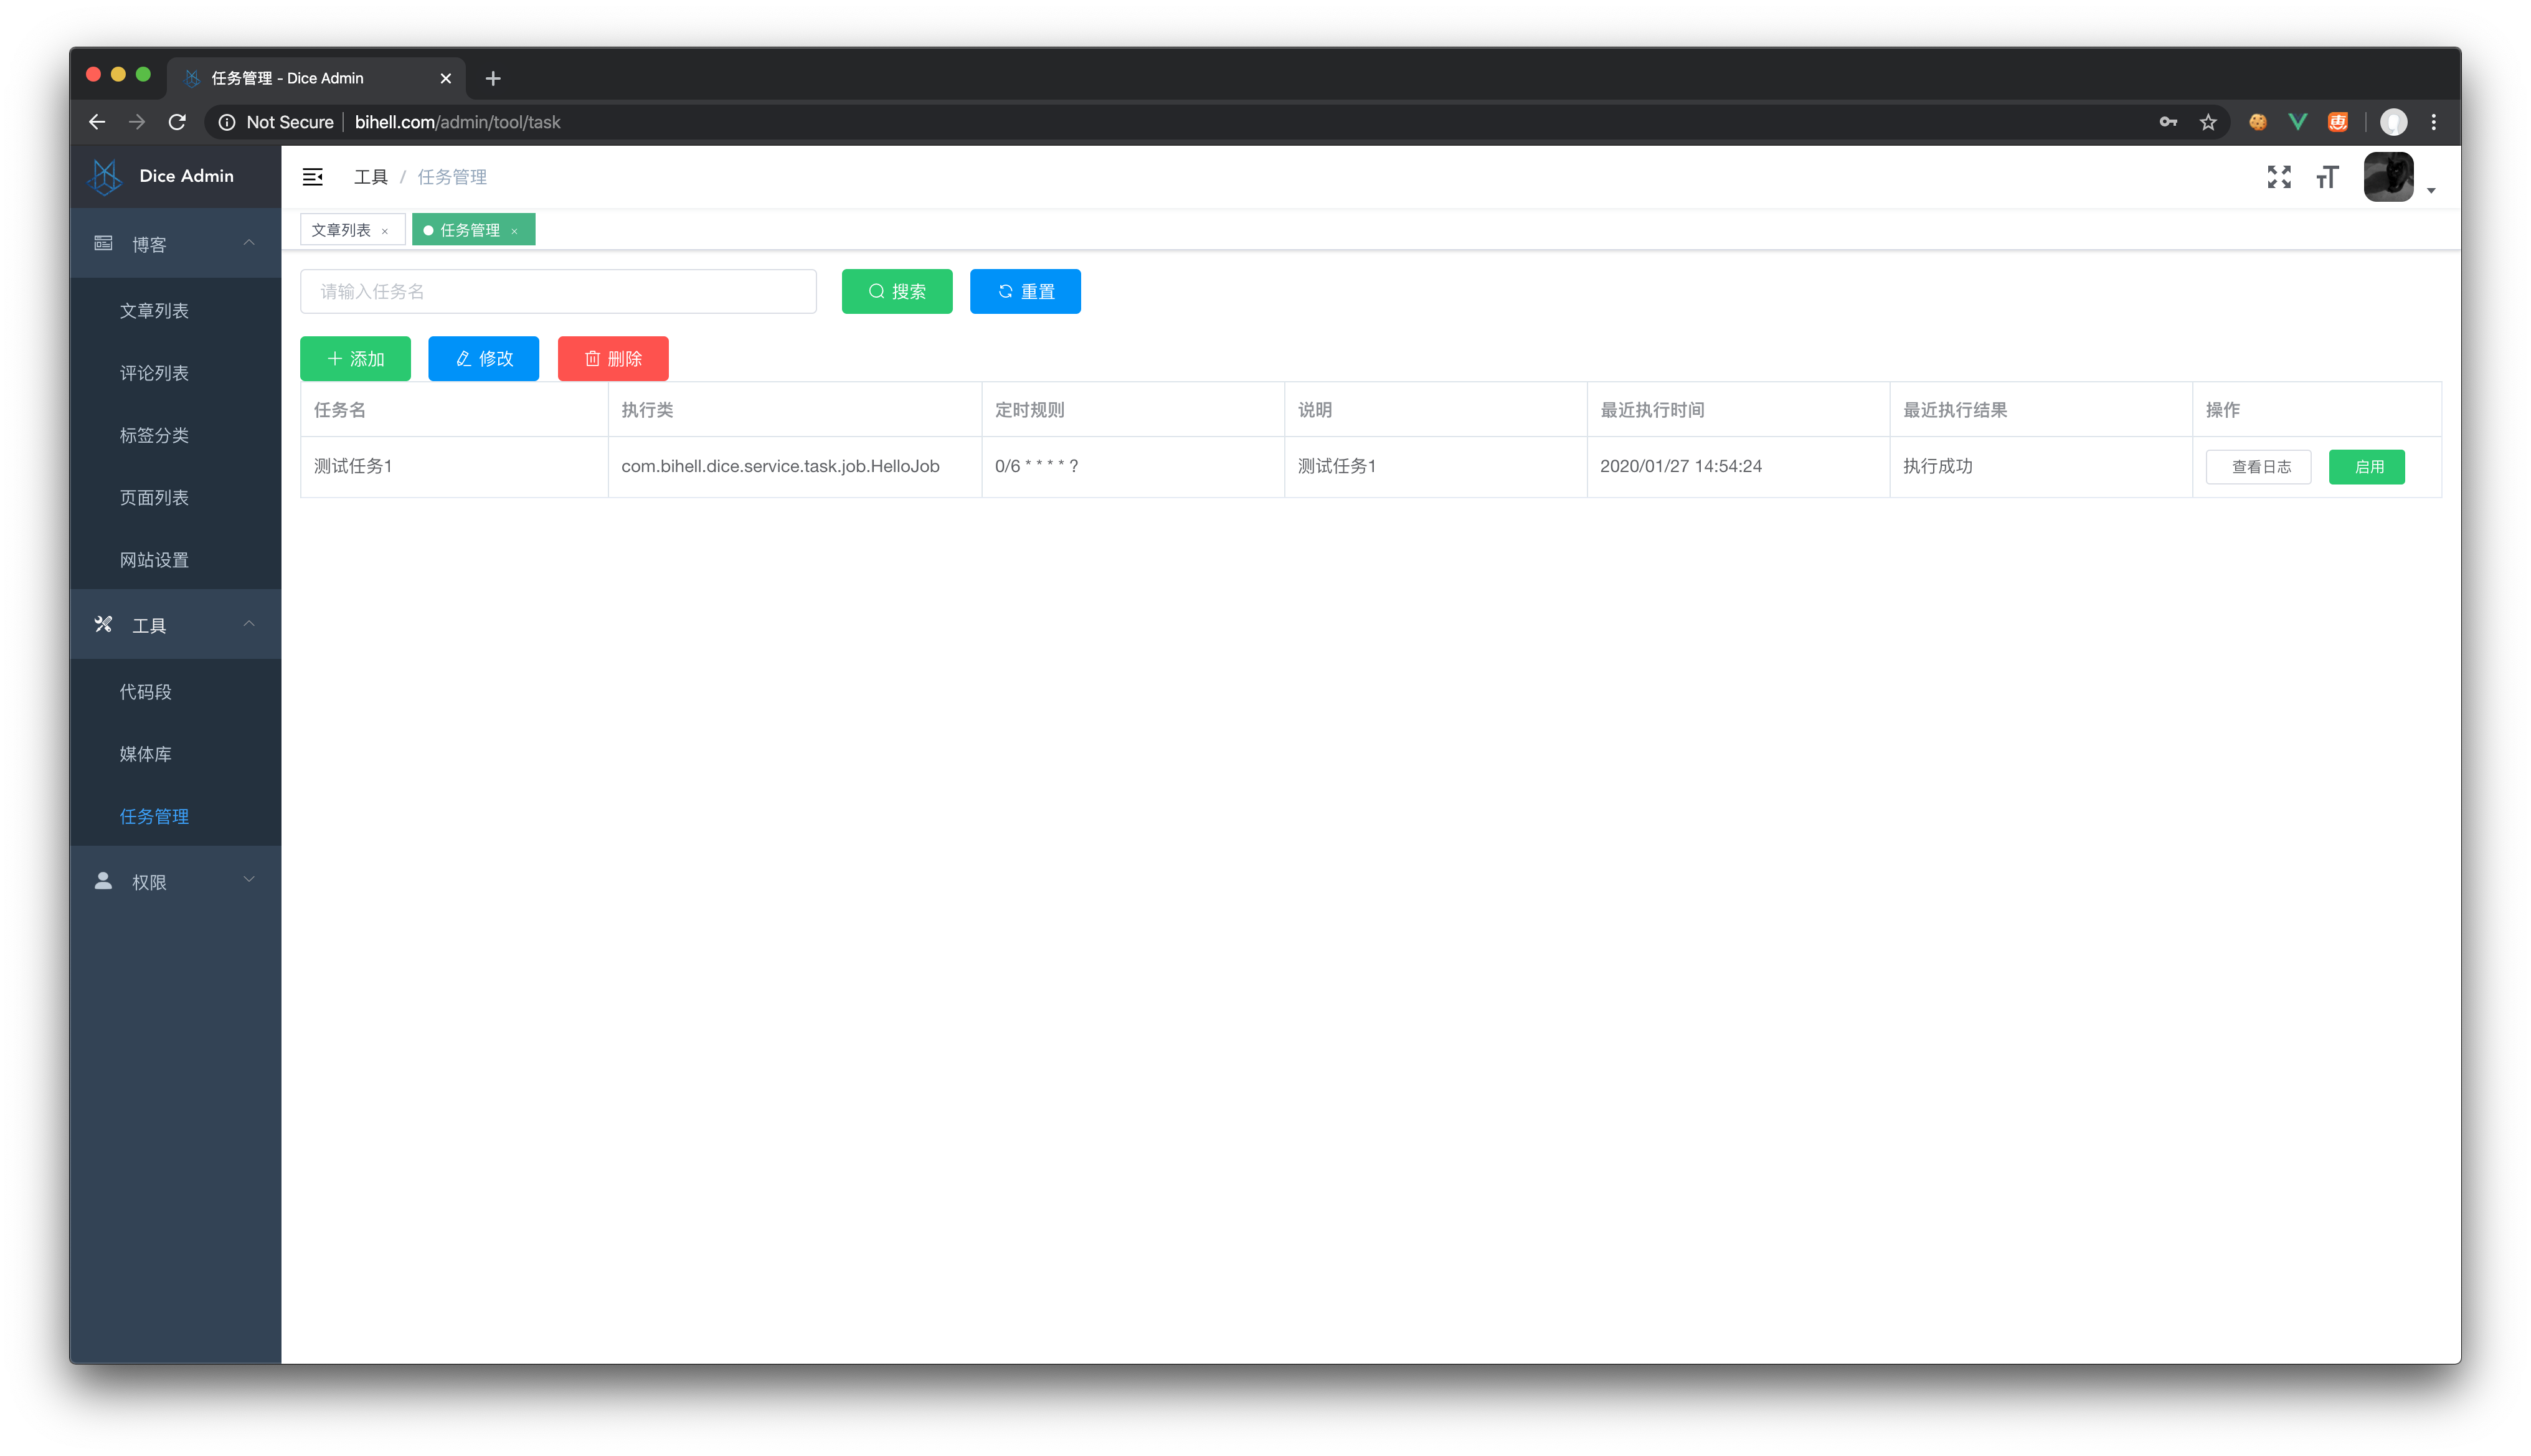Toggle fullscreen mode icon
Image resolution: width=2531 pixels, height=1456 pixels.
click(2278, 177)
